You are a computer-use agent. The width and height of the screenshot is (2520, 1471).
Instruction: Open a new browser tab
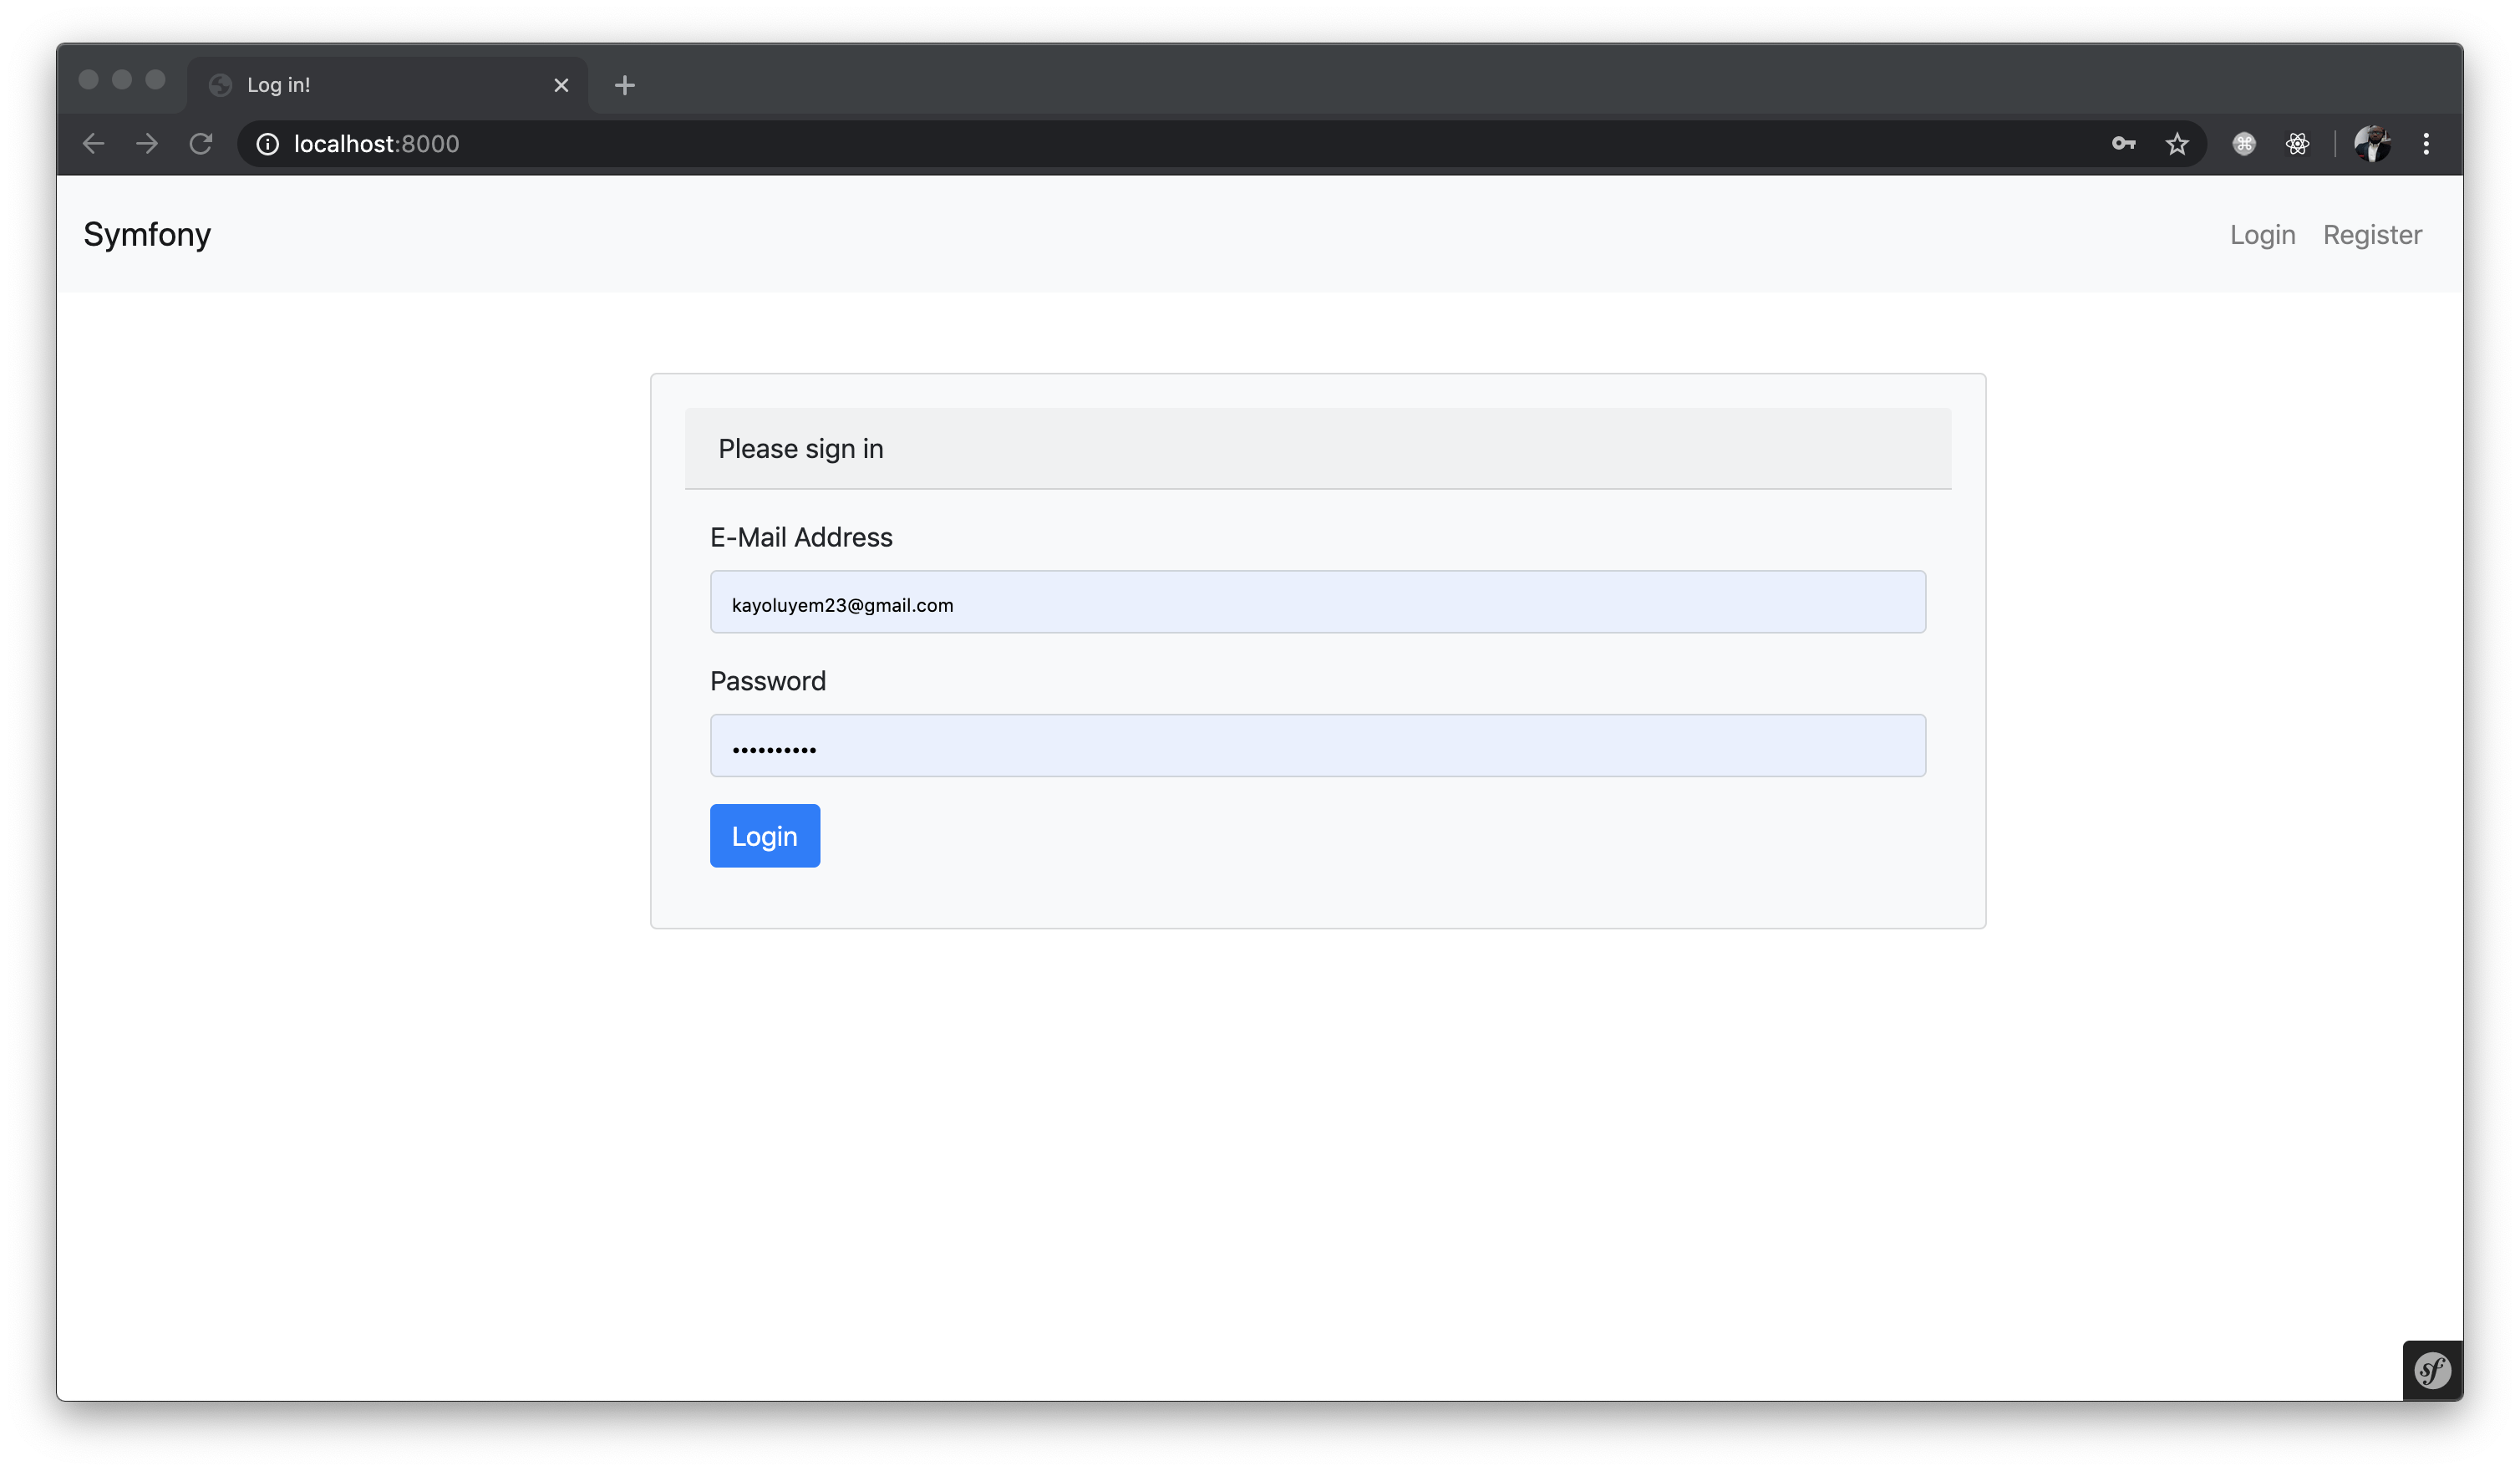click(x=624, y=84)
